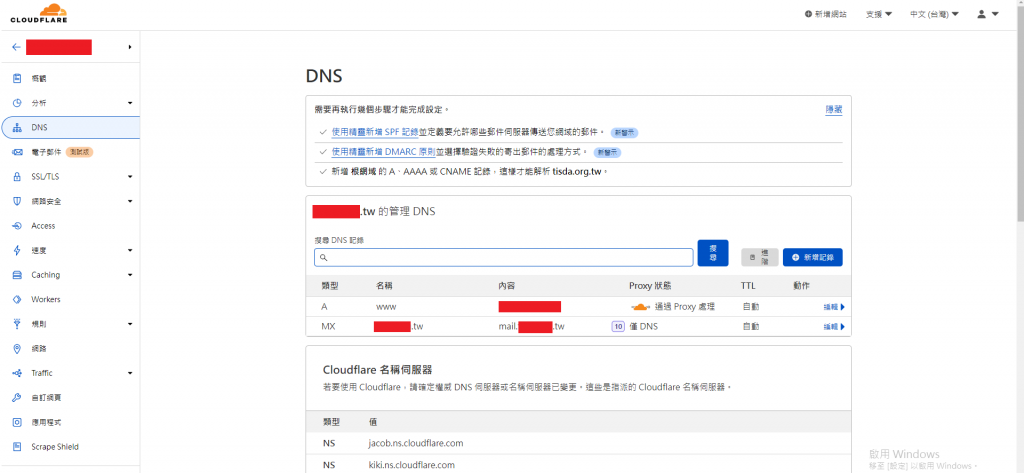
Task: Click the beta badge next to Email
Action: [79, 152]
